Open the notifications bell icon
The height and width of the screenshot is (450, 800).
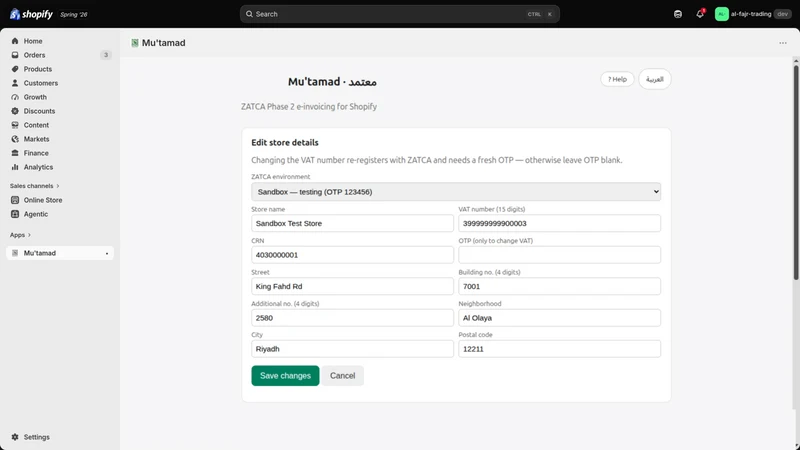700,14
